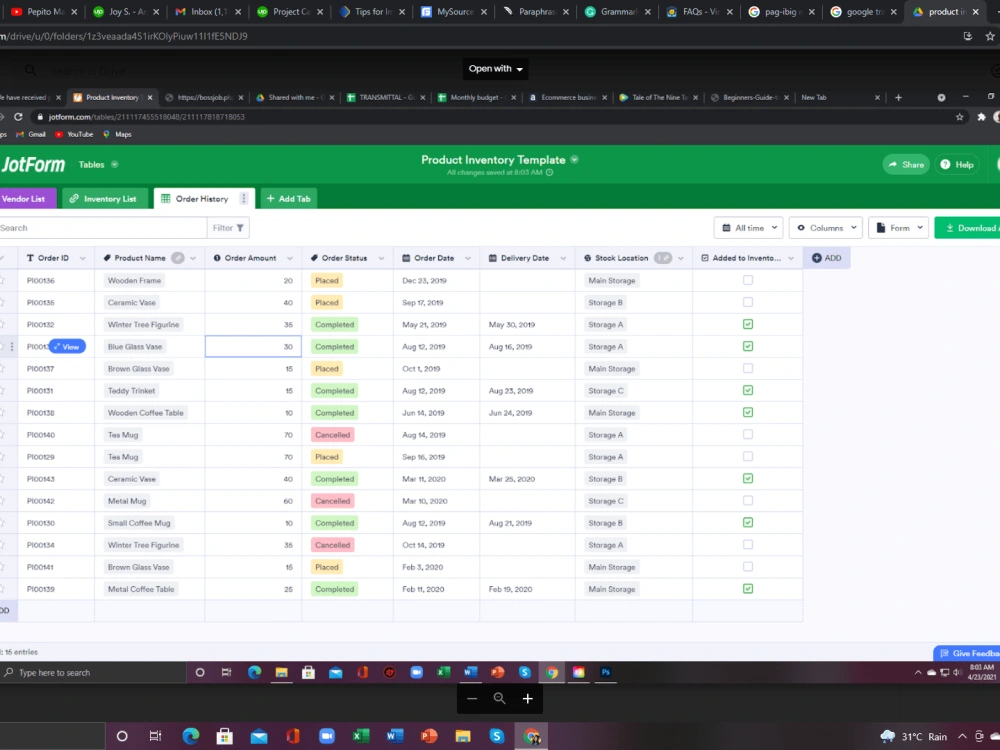Uncheck Added to Inventory for Metal Coffee Table
Image resolution: width=1000 pixels, height=750 pixels.
click(x=747, y=589)
